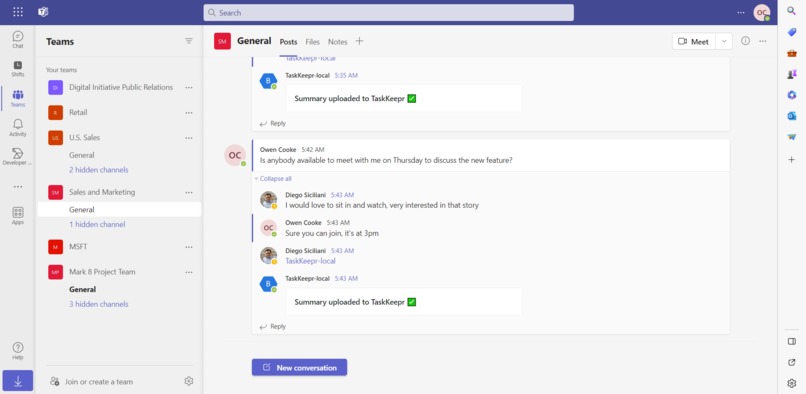Toggle browser sidebar panel layout icon
Viewport: 806px width, 394px height.
point(792,342)
